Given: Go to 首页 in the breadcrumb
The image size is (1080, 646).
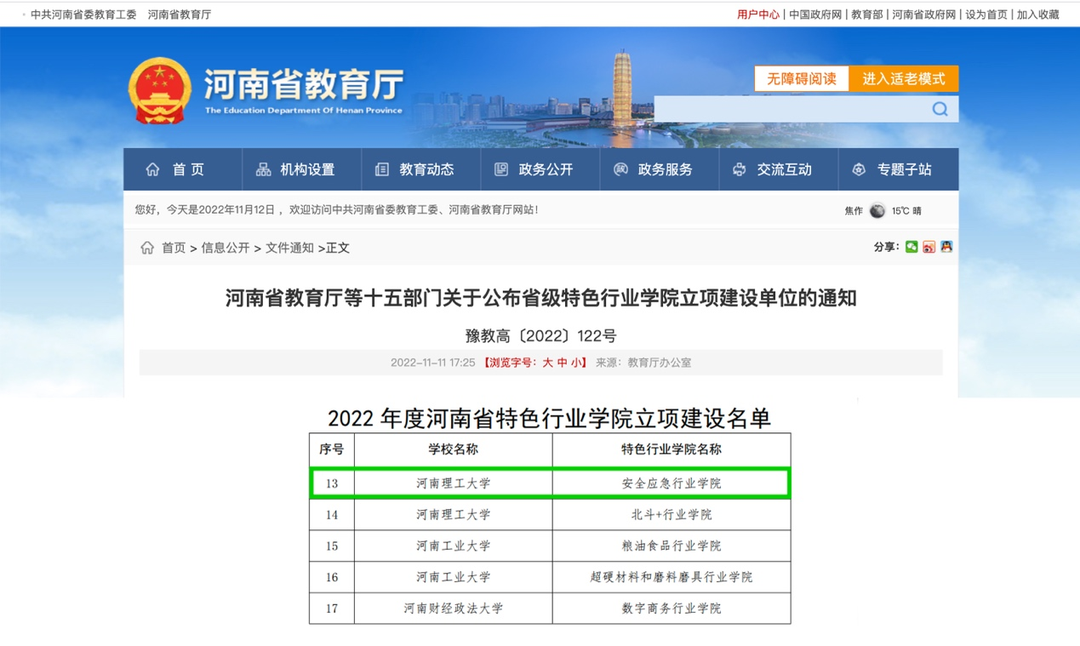Looking at the screenshot, I should (x=174, y=248).
